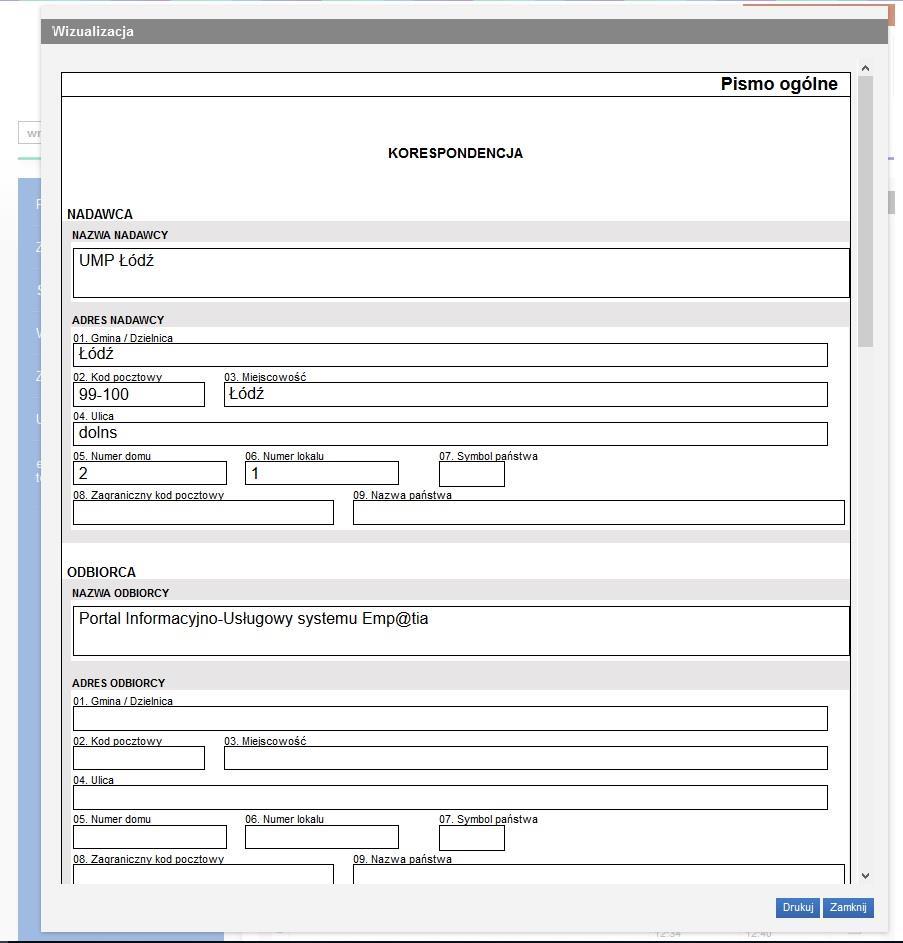903x943 pixels.
Task: Click the 'ADRES NADAWCY' label
Action: click(118, 320)
